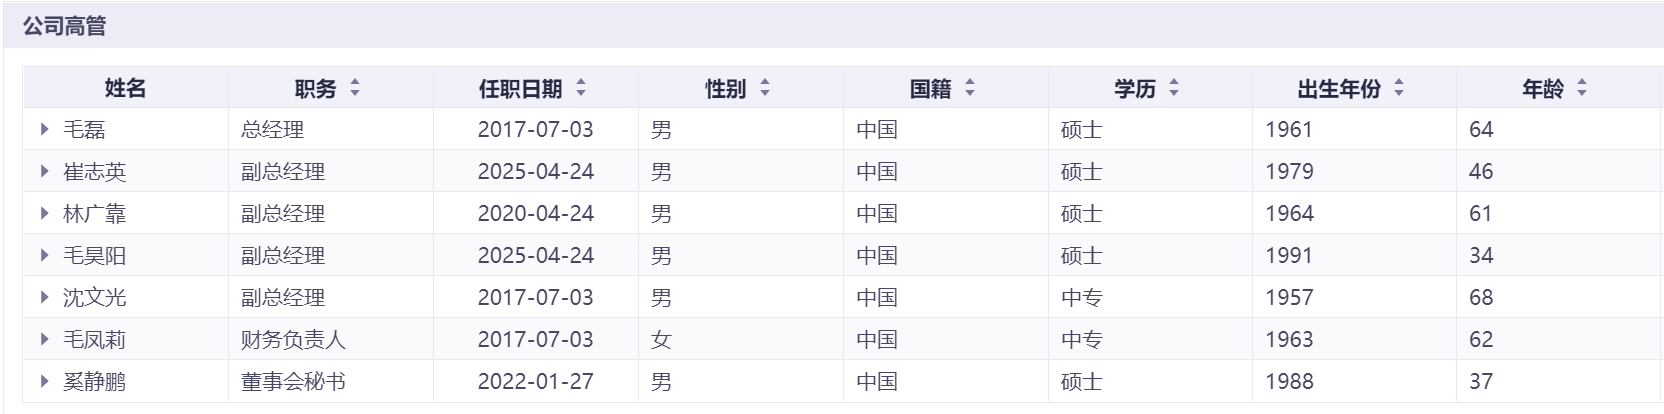Sort table by 性别 column
This screenshot has width=1664, height=414.
[x=765, y=89]
